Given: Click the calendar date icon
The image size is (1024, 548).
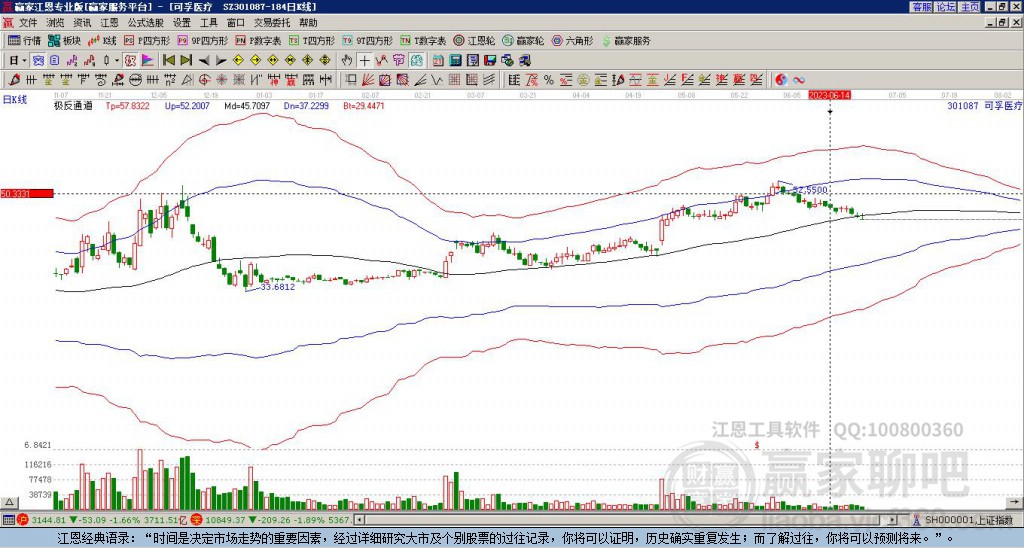Looking at the screenshot, I should pyautogui.click(x=438, y=60).
